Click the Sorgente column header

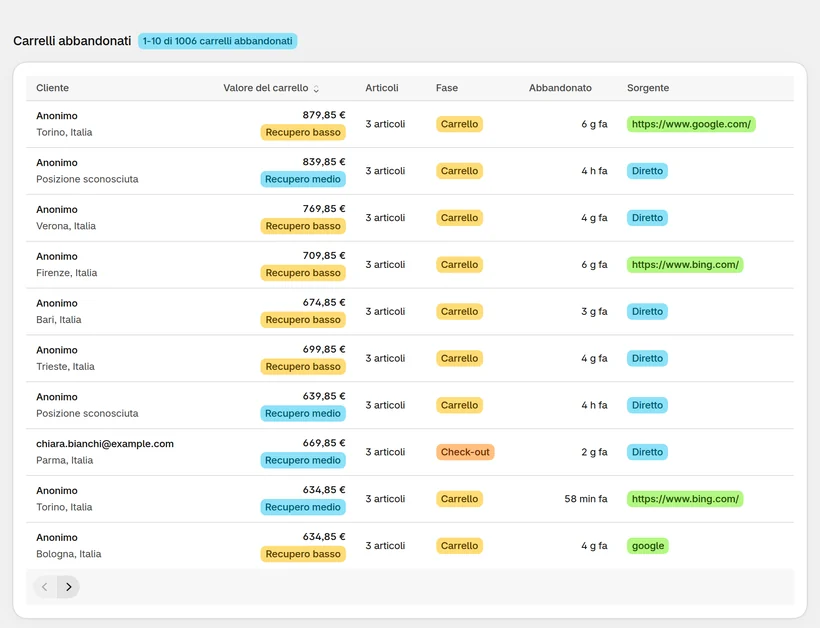(648, 88)
